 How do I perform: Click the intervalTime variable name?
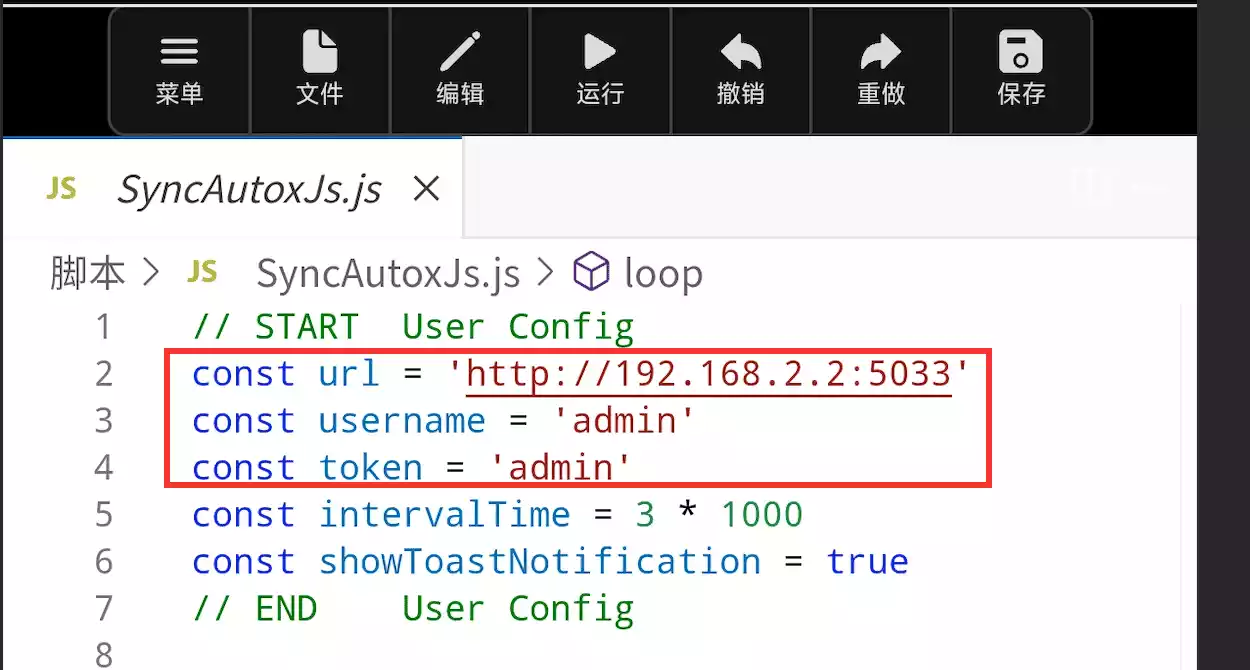coord(444,515)
